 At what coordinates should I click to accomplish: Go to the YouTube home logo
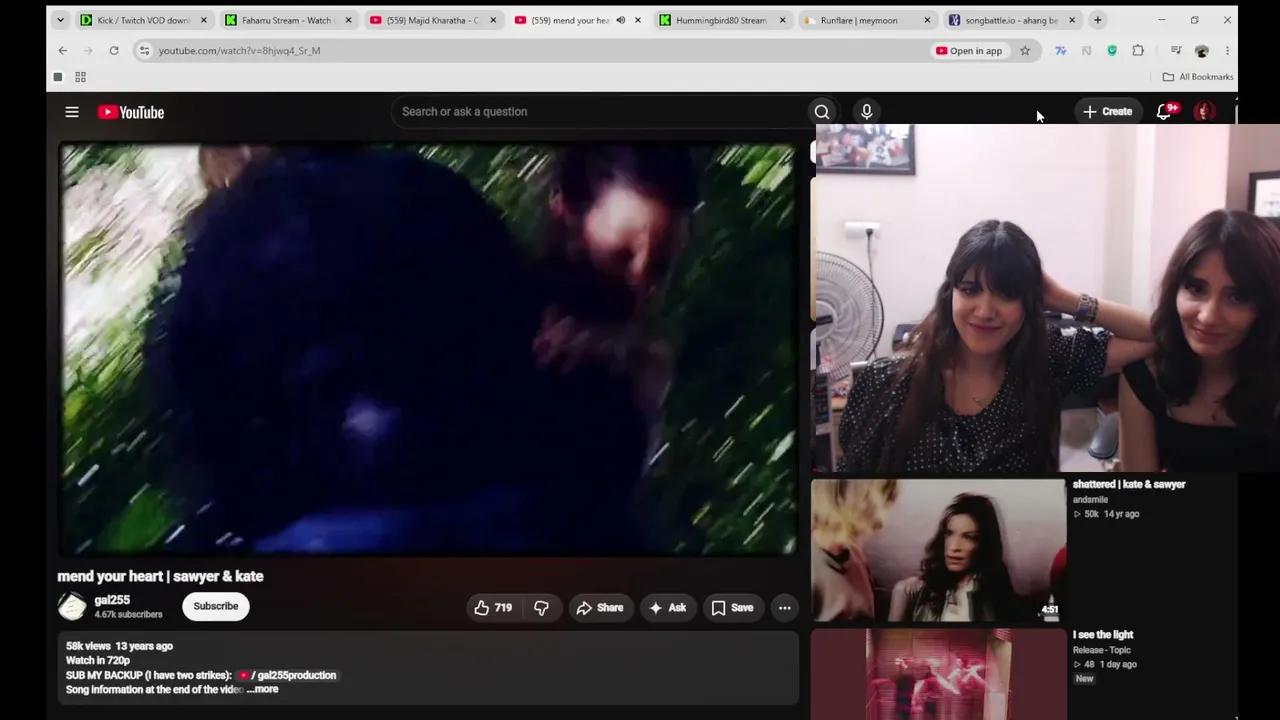(131, 112)
